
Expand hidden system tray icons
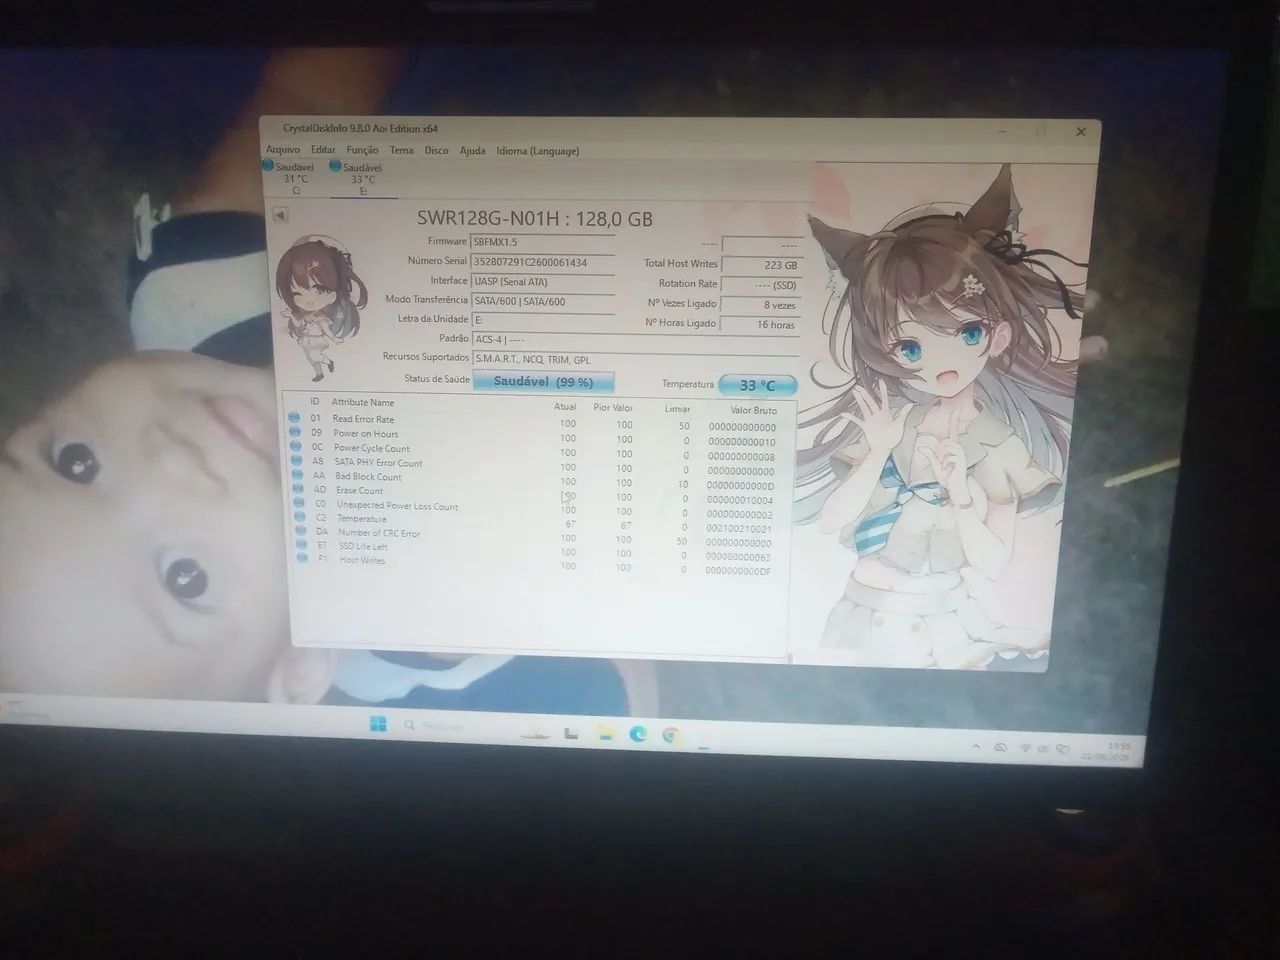pyautogui.click(x=976, y=747)
